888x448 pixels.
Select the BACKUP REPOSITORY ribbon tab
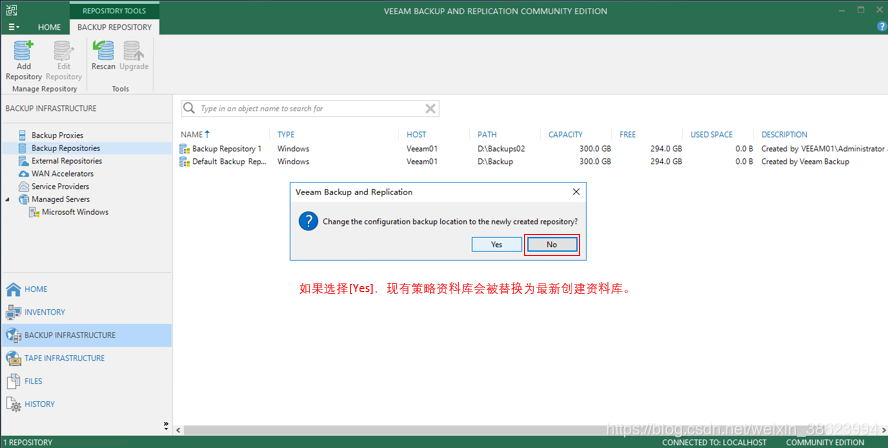point(114,27)
